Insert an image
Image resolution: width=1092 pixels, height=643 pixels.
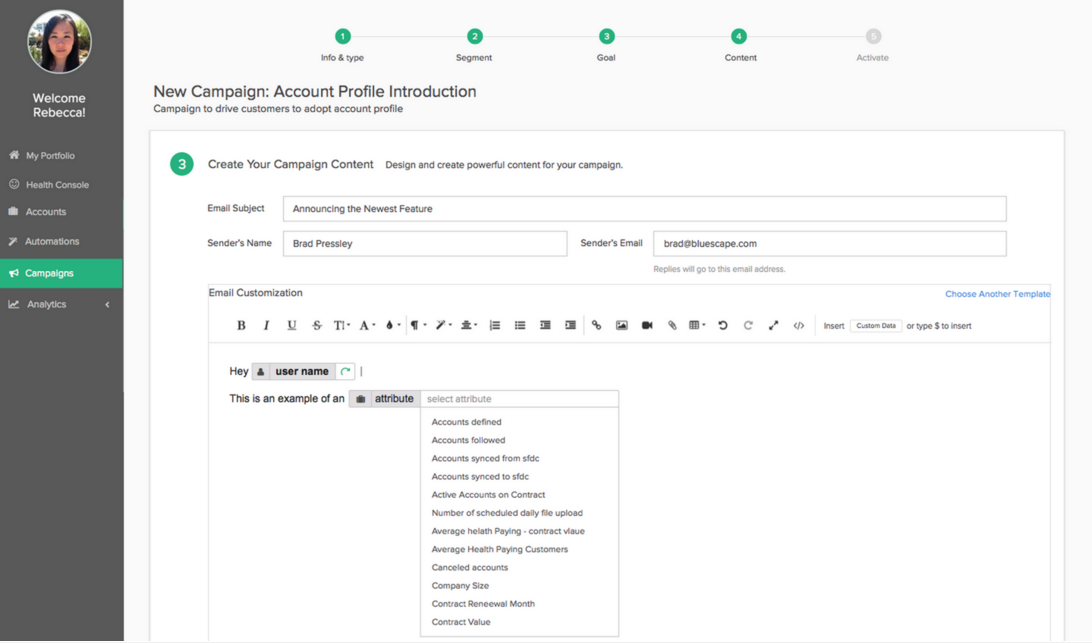click(x=622, y=325)
